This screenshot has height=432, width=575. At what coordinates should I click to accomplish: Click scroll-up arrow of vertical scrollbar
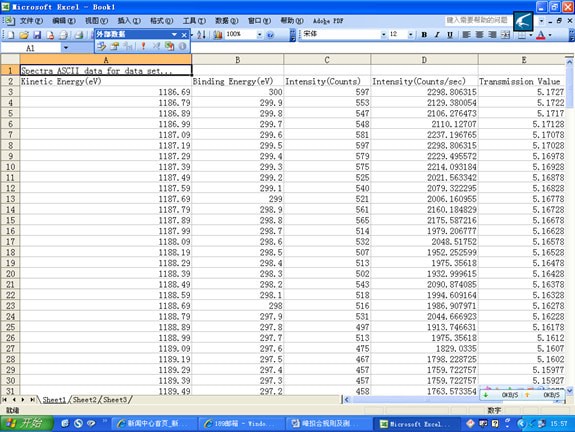point(569,62)
